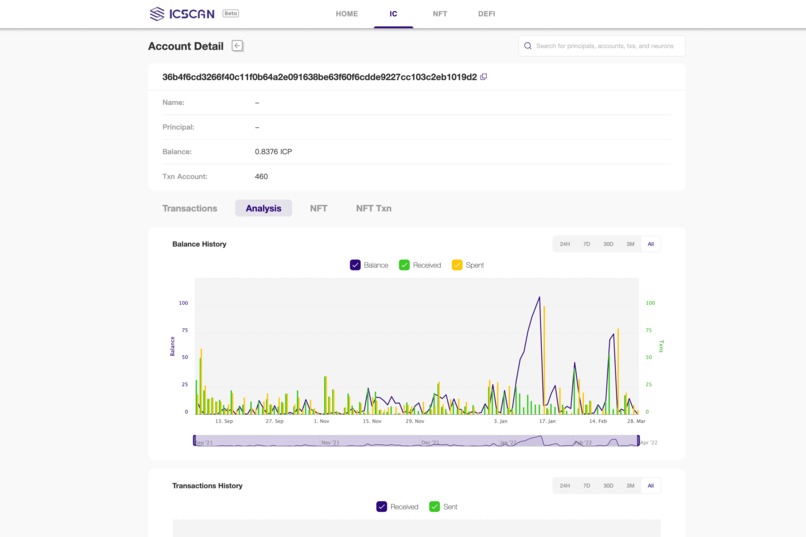806x537 pixels.
Task: Click the purple range navigator band
Action: (x=416, y=440)
